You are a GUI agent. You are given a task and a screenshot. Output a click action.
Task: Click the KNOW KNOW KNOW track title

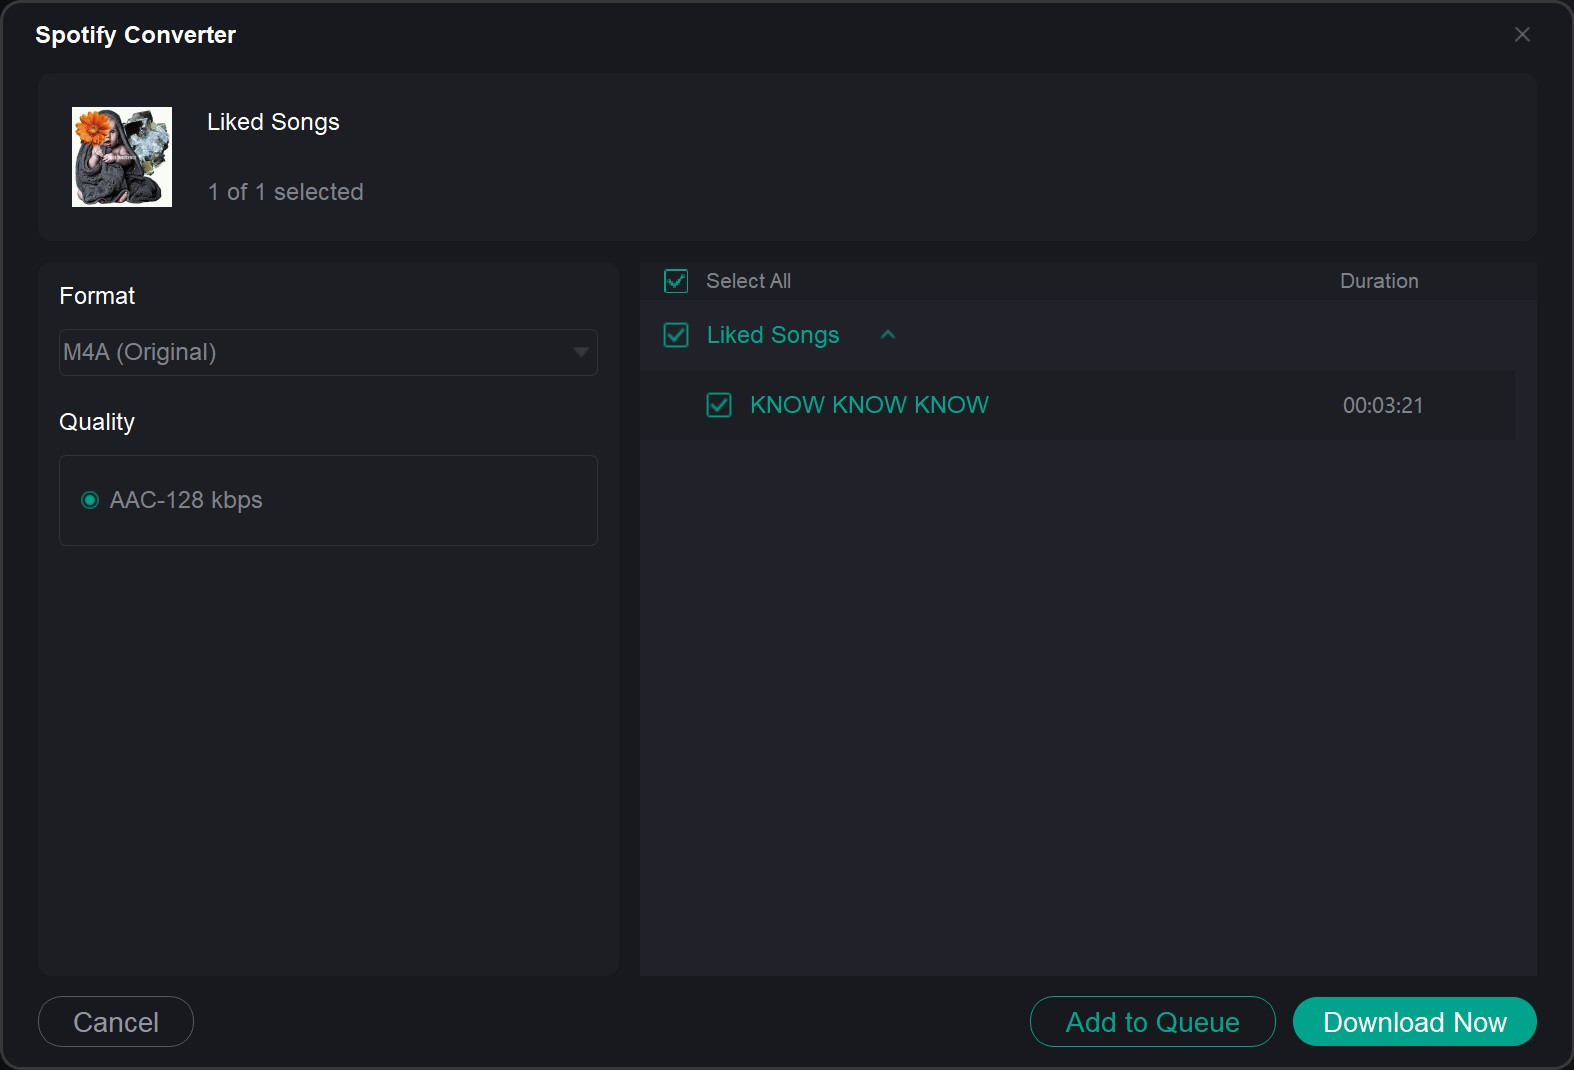[x=869, y=405]
